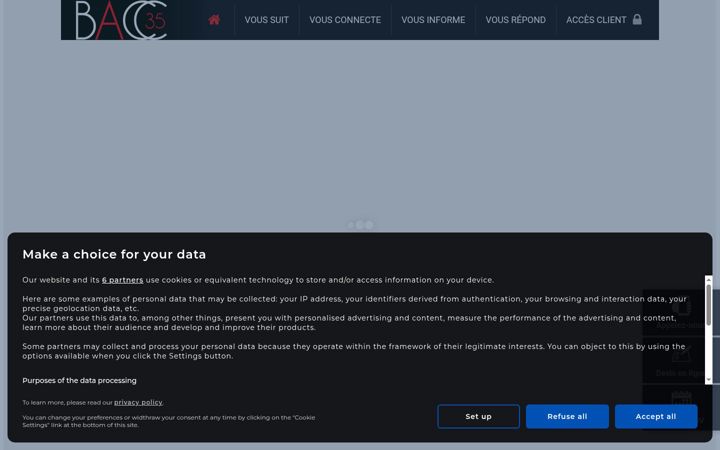Open the VOUS SUIT menu
The height and width of the screenshot is (450, 720).
click(x=266, y=20)
